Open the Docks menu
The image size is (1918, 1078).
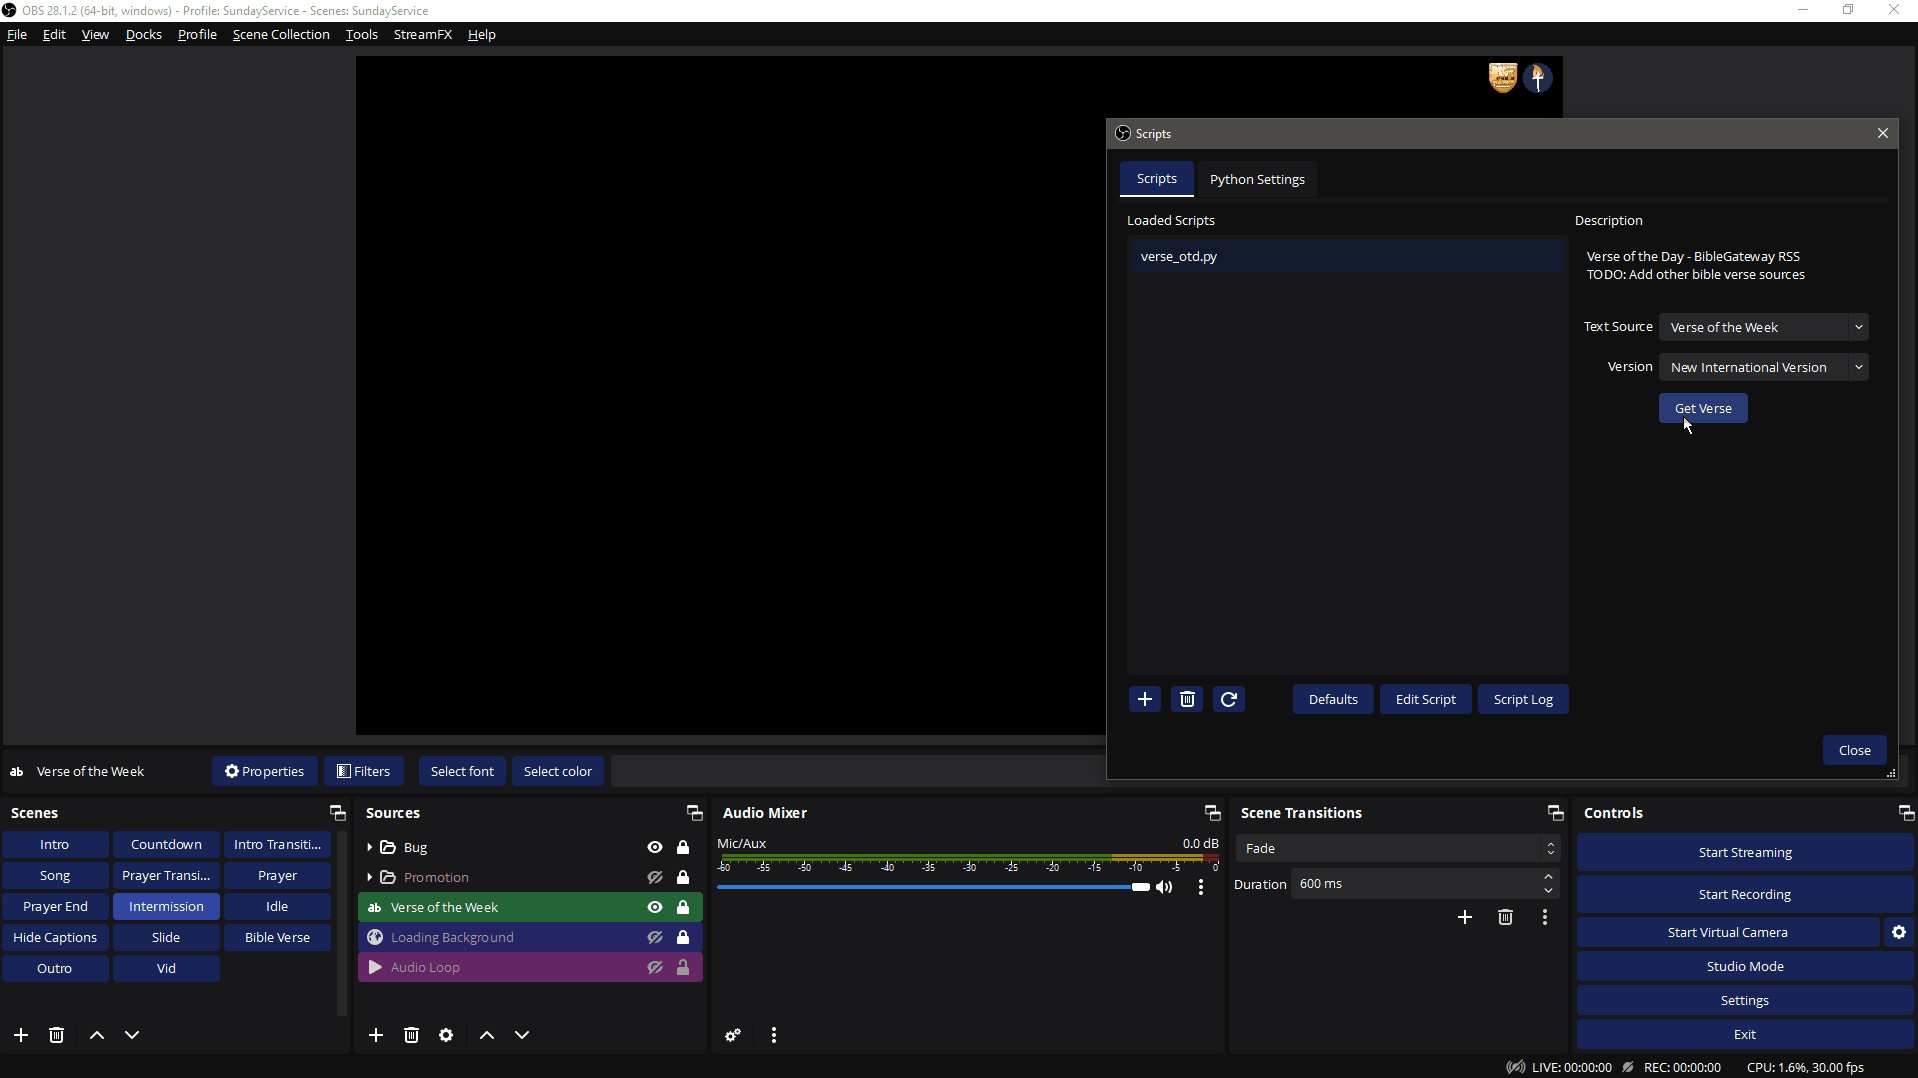[x=143, y=34]
